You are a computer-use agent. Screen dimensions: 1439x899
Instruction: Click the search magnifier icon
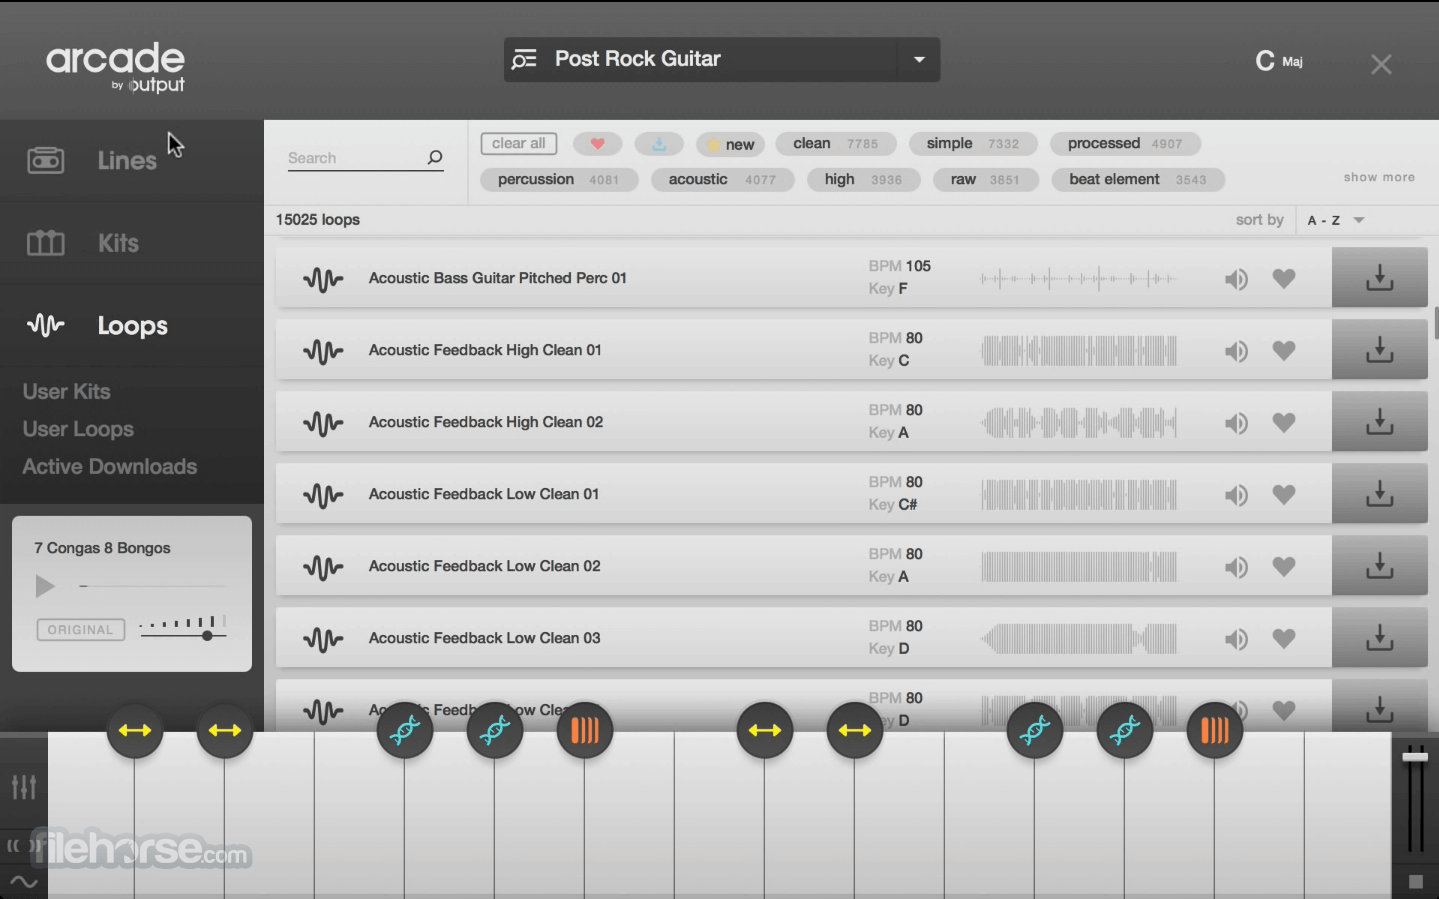click(434, 157)
